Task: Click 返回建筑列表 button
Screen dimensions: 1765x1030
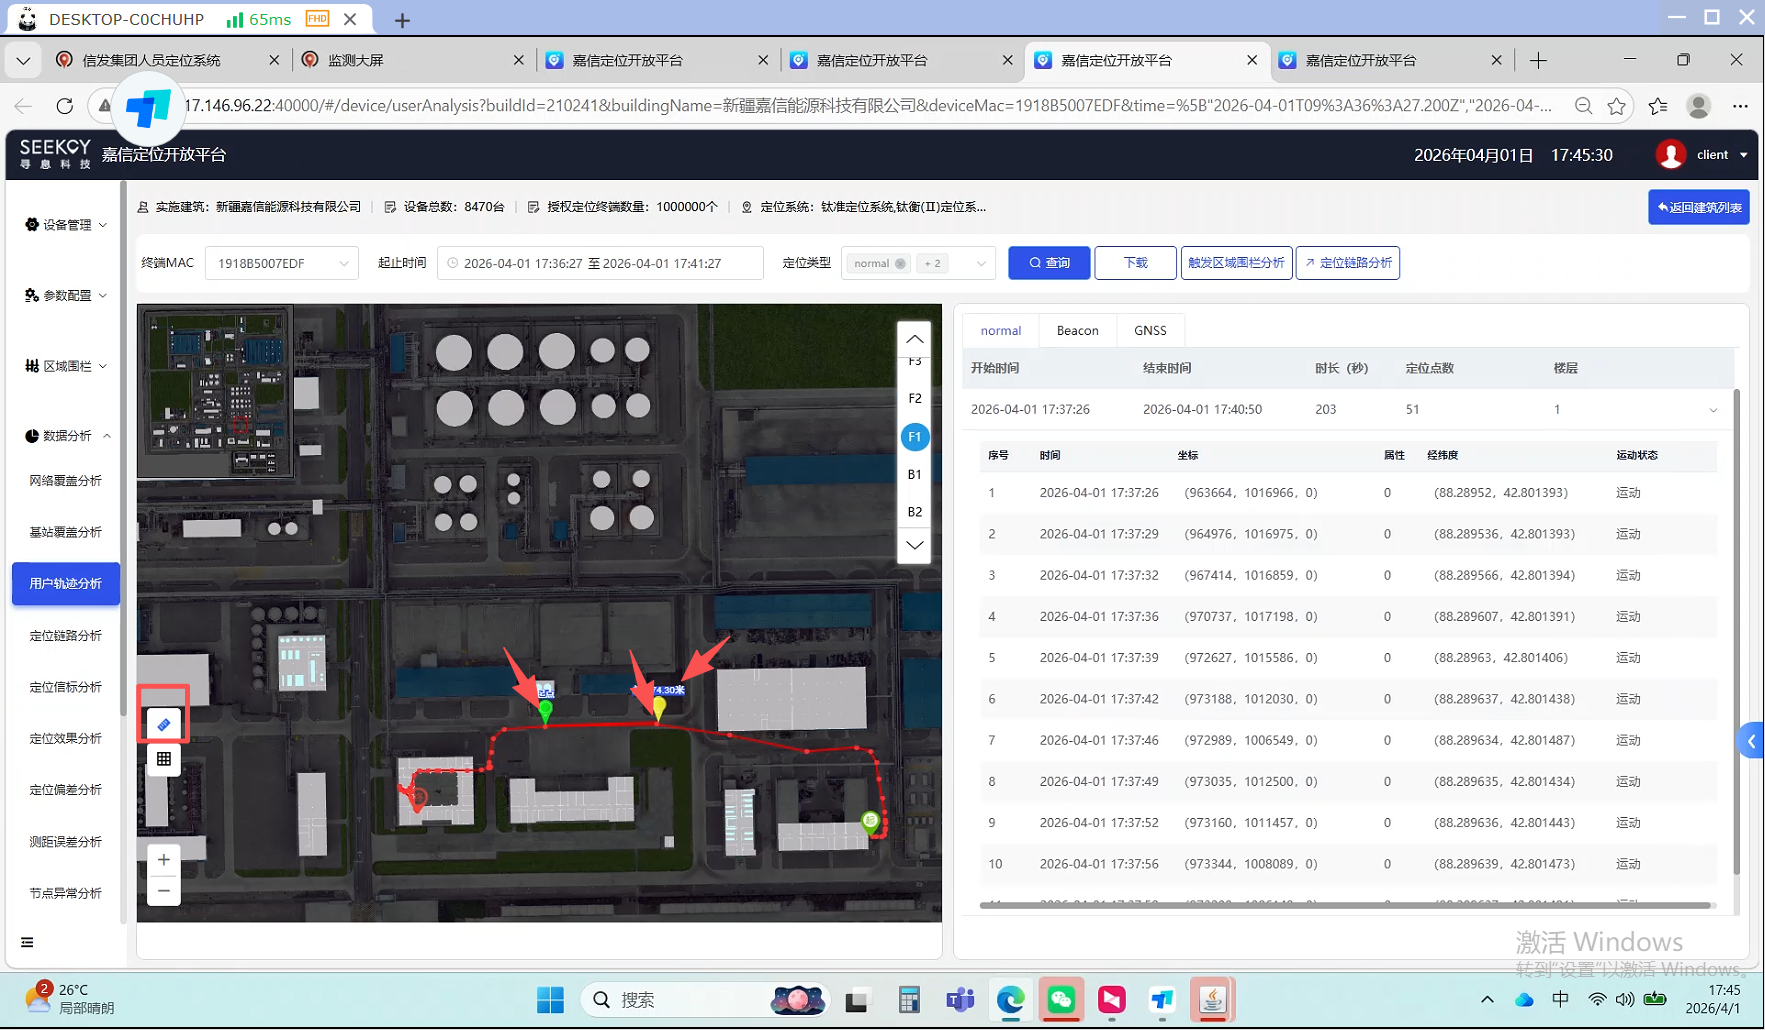Action: click(1698, 207)
